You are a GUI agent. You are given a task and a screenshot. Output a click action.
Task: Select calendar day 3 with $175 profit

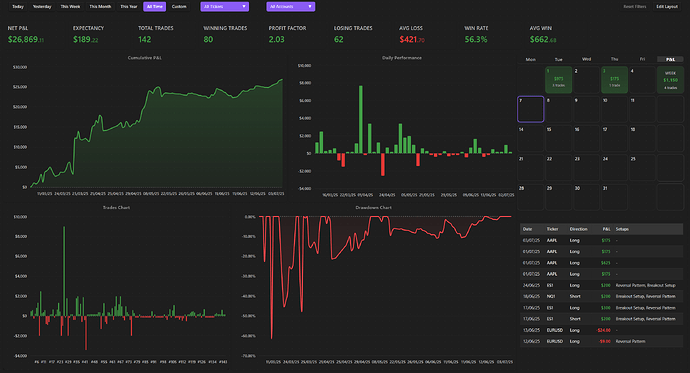(x=614, y=80)
